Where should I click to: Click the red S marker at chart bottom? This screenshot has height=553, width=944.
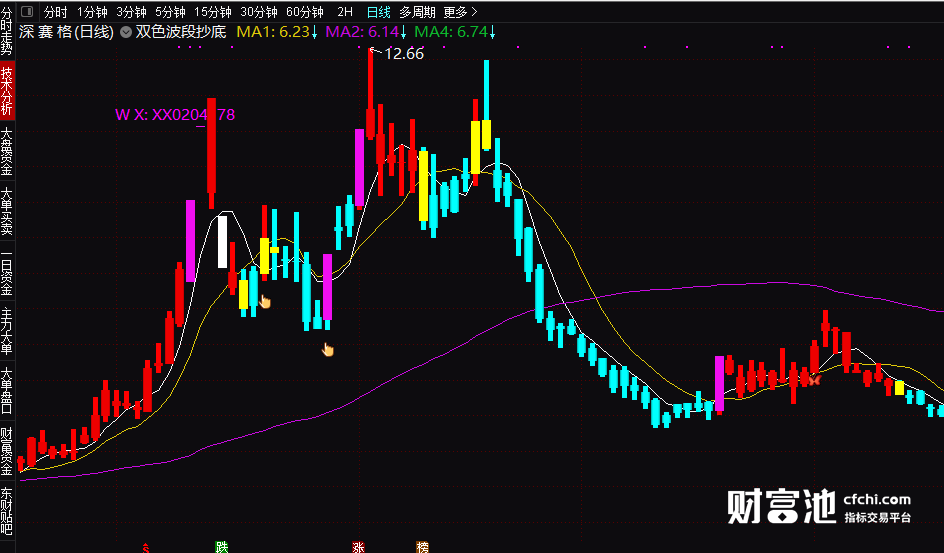pyautogui.click(x=146, y=548)
